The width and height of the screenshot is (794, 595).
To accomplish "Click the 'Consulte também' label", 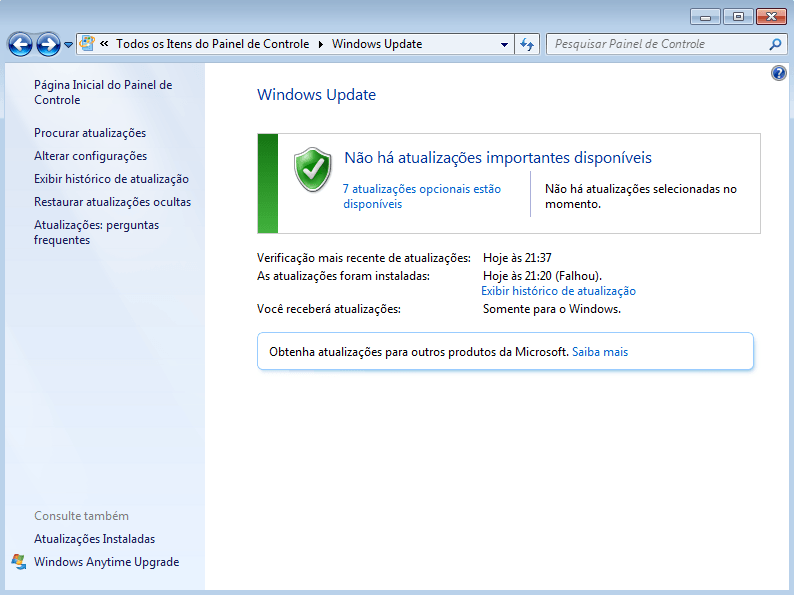I will click(82, 516).
